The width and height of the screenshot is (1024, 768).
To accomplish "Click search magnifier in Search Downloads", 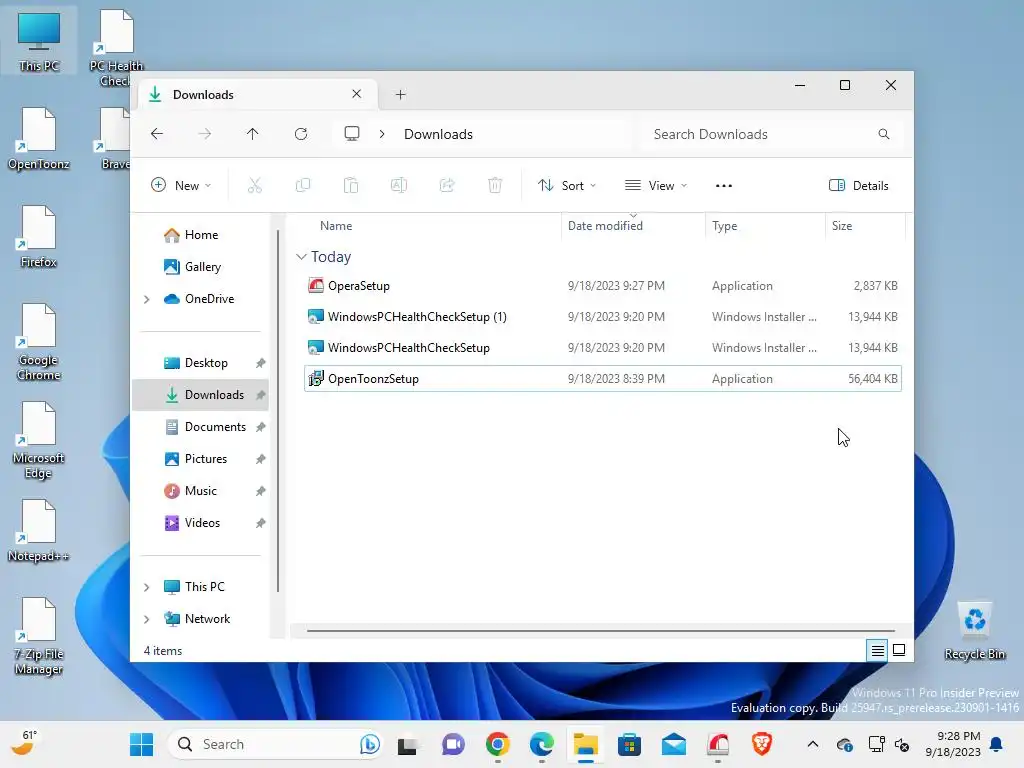I will (x=884, y=134).
